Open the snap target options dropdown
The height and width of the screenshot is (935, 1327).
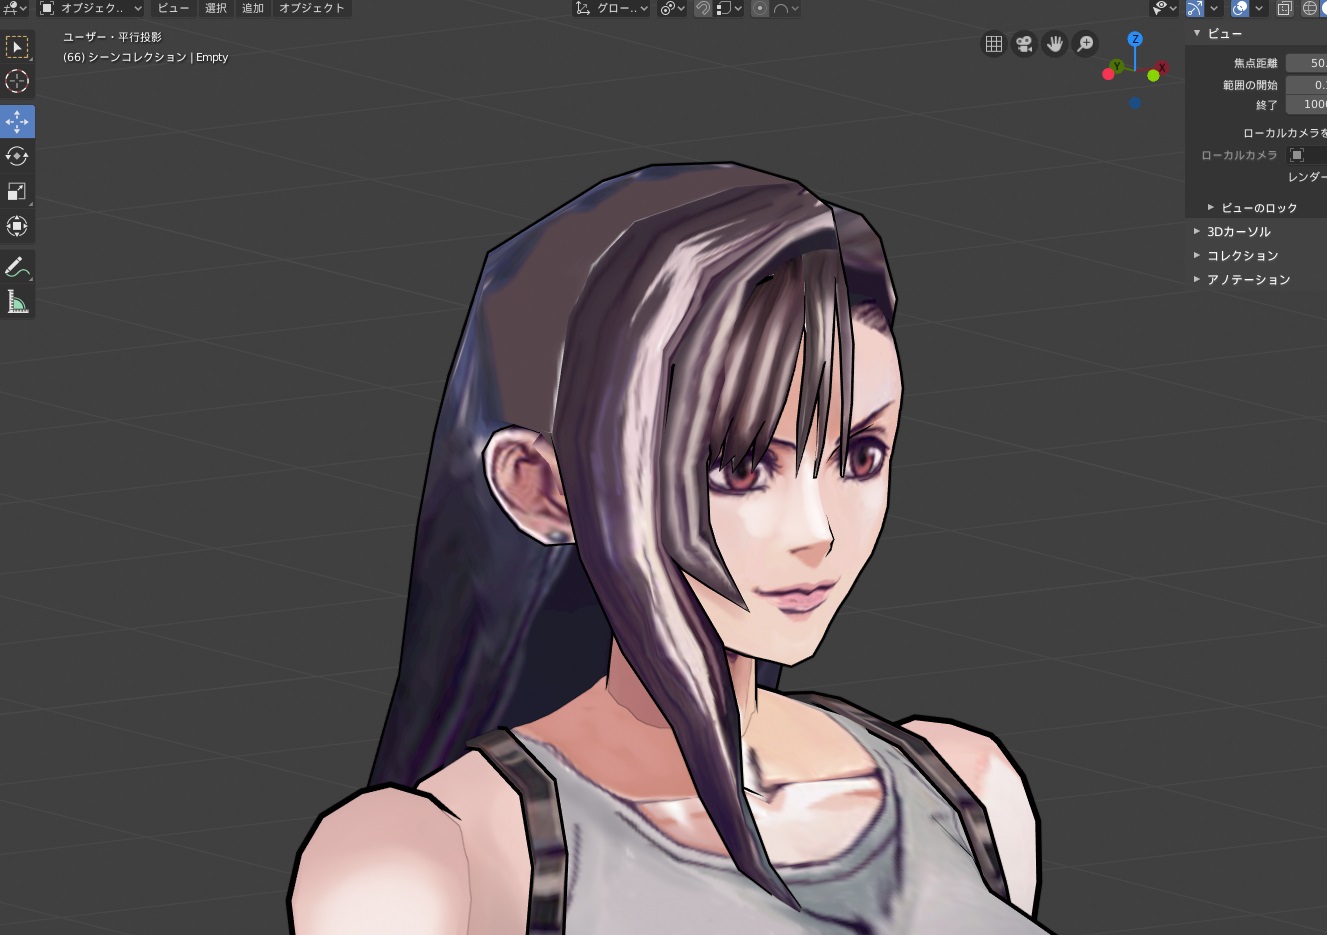pos(730,8)
